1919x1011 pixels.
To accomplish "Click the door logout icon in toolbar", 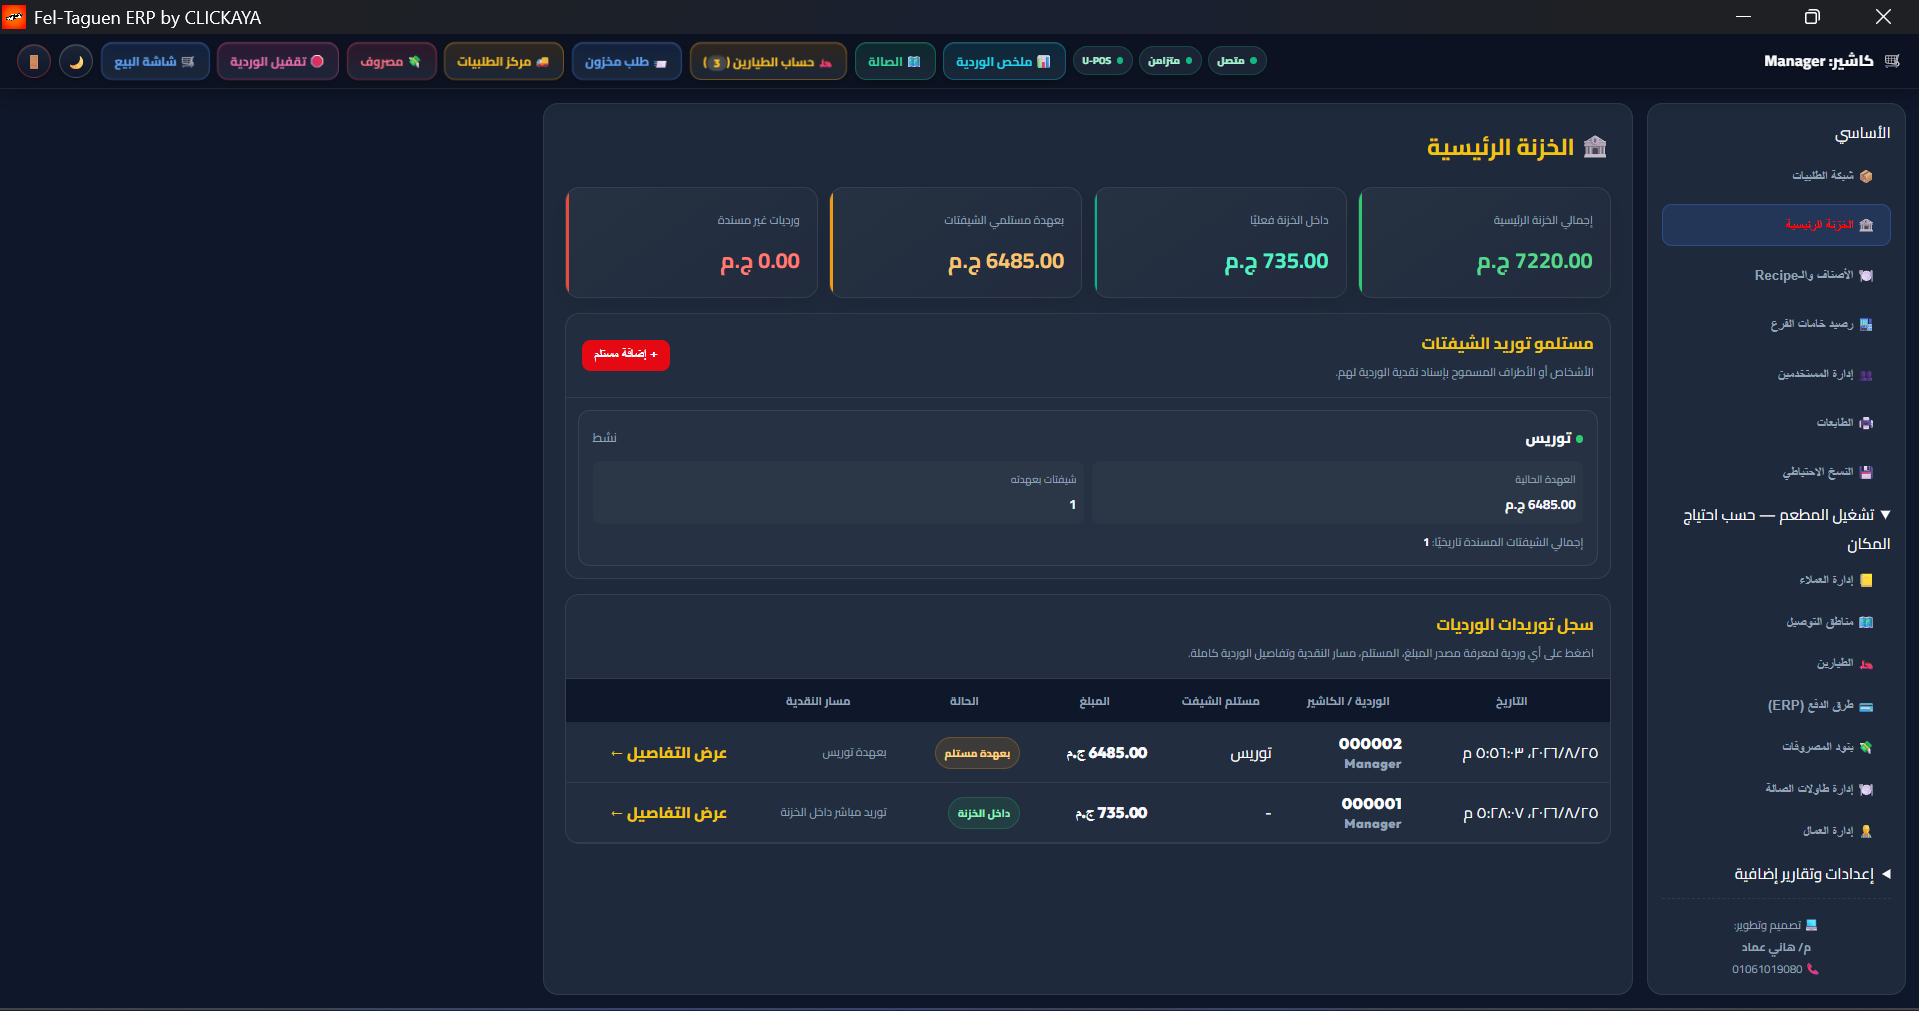I will (34, 61).
